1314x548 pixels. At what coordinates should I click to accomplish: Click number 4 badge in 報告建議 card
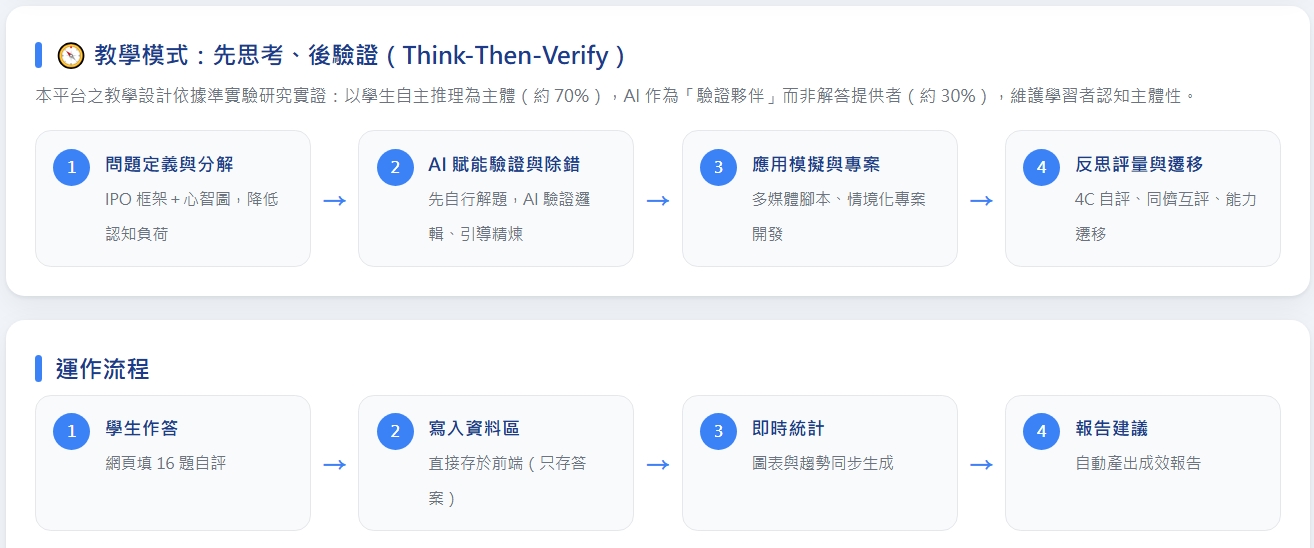1042,432
